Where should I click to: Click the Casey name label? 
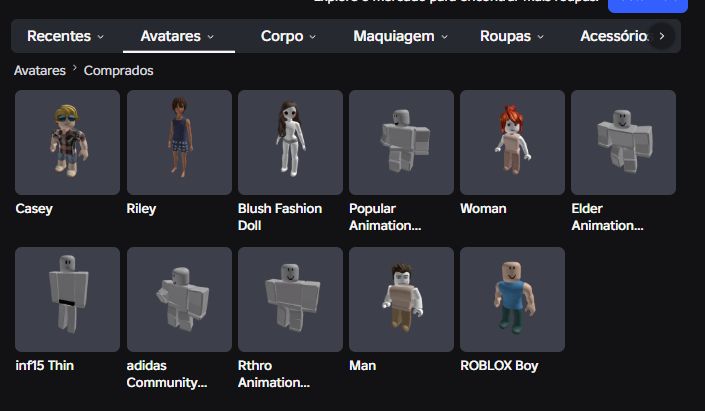coord(34,209)
